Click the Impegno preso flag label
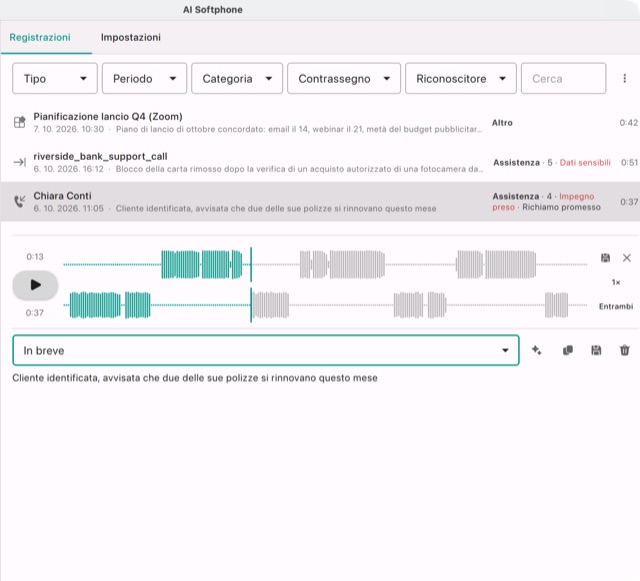This screenshot has width=640, height=581. 543,202
